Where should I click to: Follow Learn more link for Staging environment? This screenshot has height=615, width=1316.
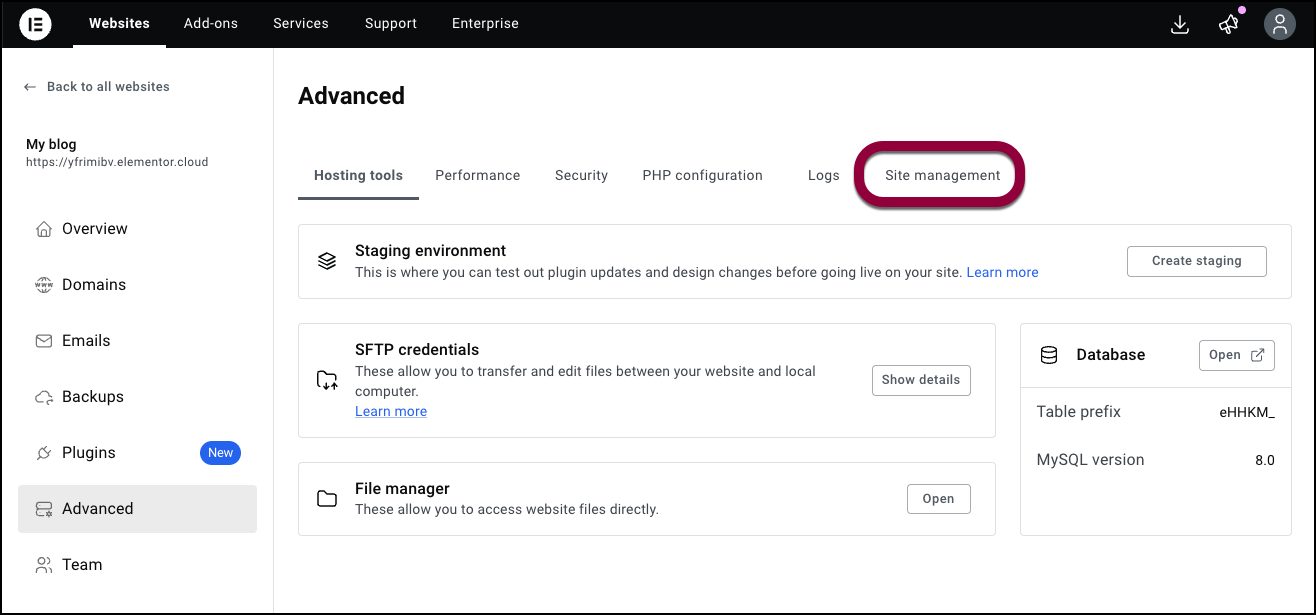[x=1002, y=272]
